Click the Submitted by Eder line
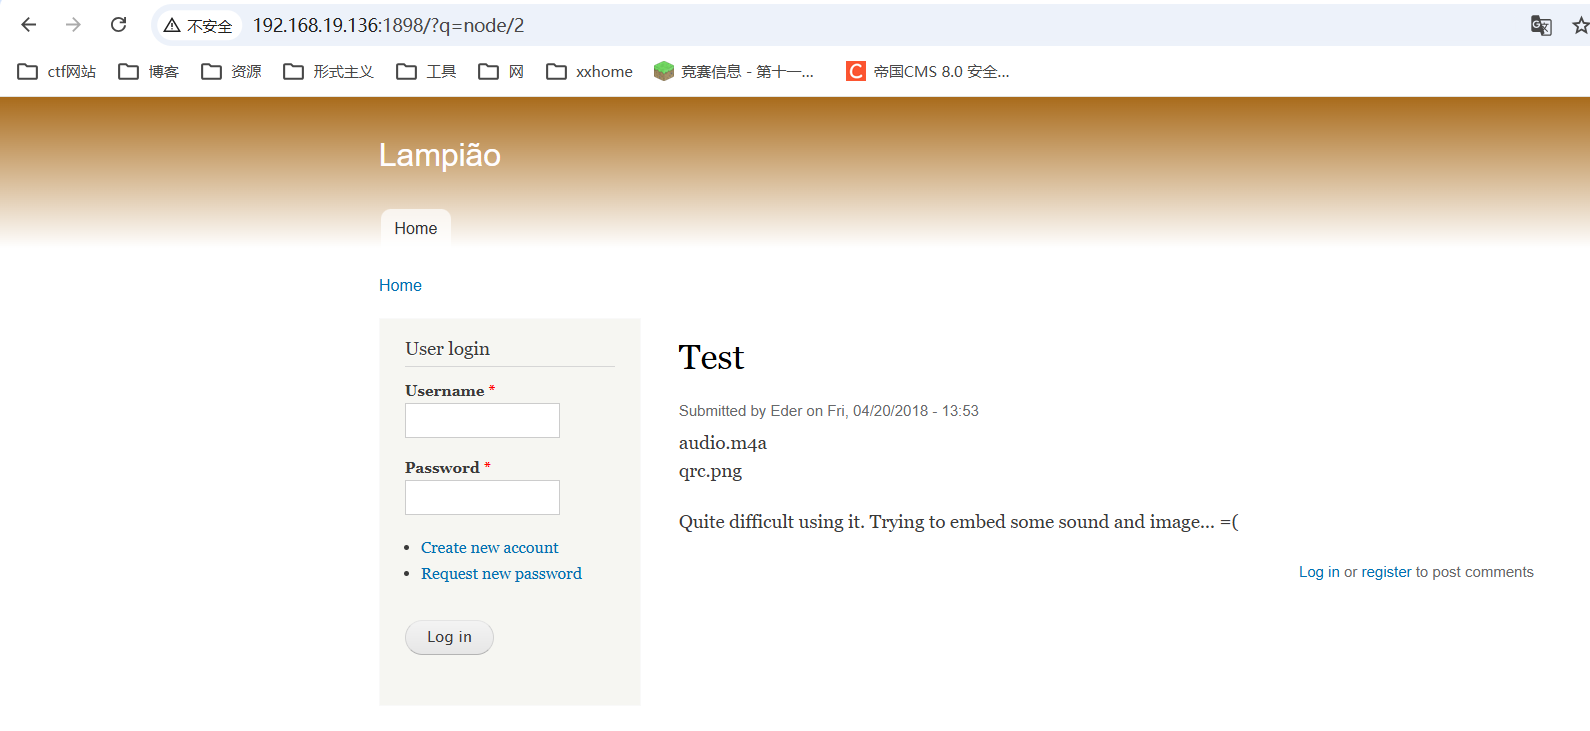 click(x=829, y=411)
